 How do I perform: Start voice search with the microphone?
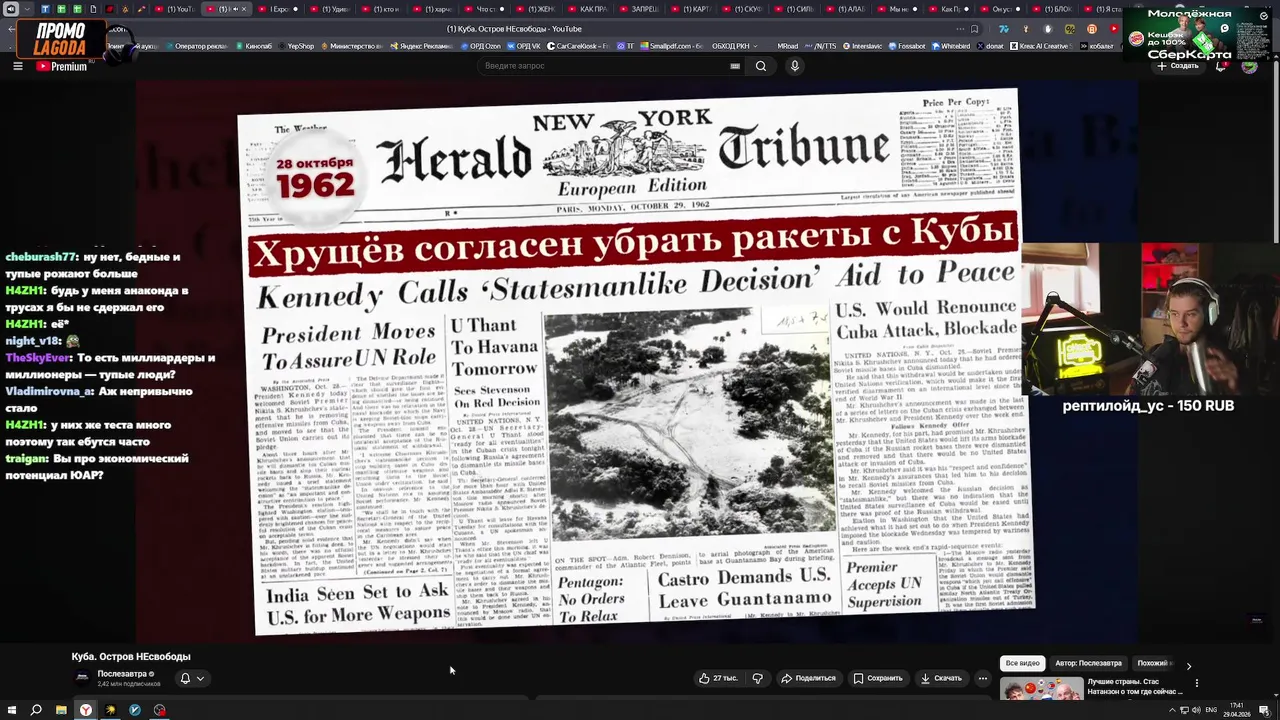(x=795, y=66)
